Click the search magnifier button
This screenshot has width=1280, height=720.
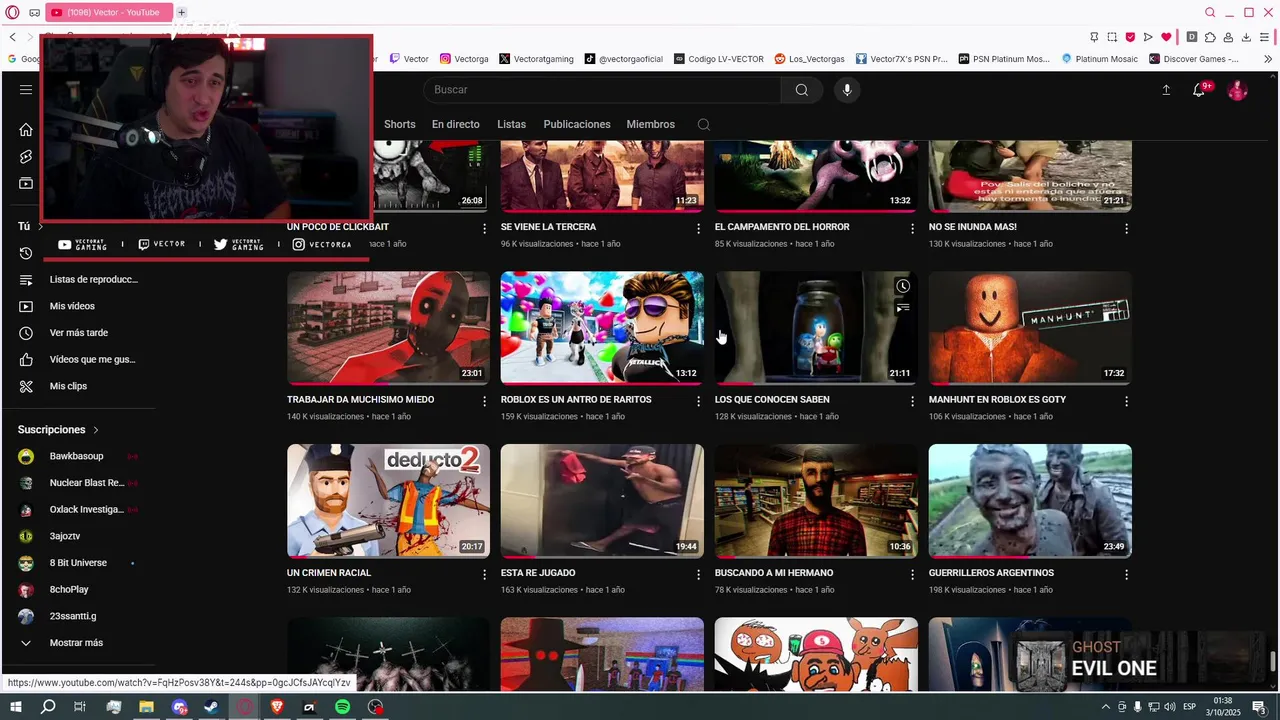pos(801,90)
